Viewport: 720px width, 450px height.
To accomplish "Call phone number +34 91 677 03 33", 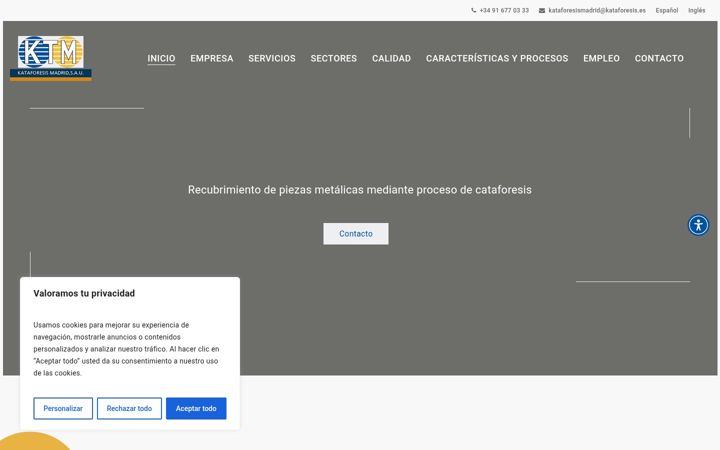I will click(x=504, y=10).
